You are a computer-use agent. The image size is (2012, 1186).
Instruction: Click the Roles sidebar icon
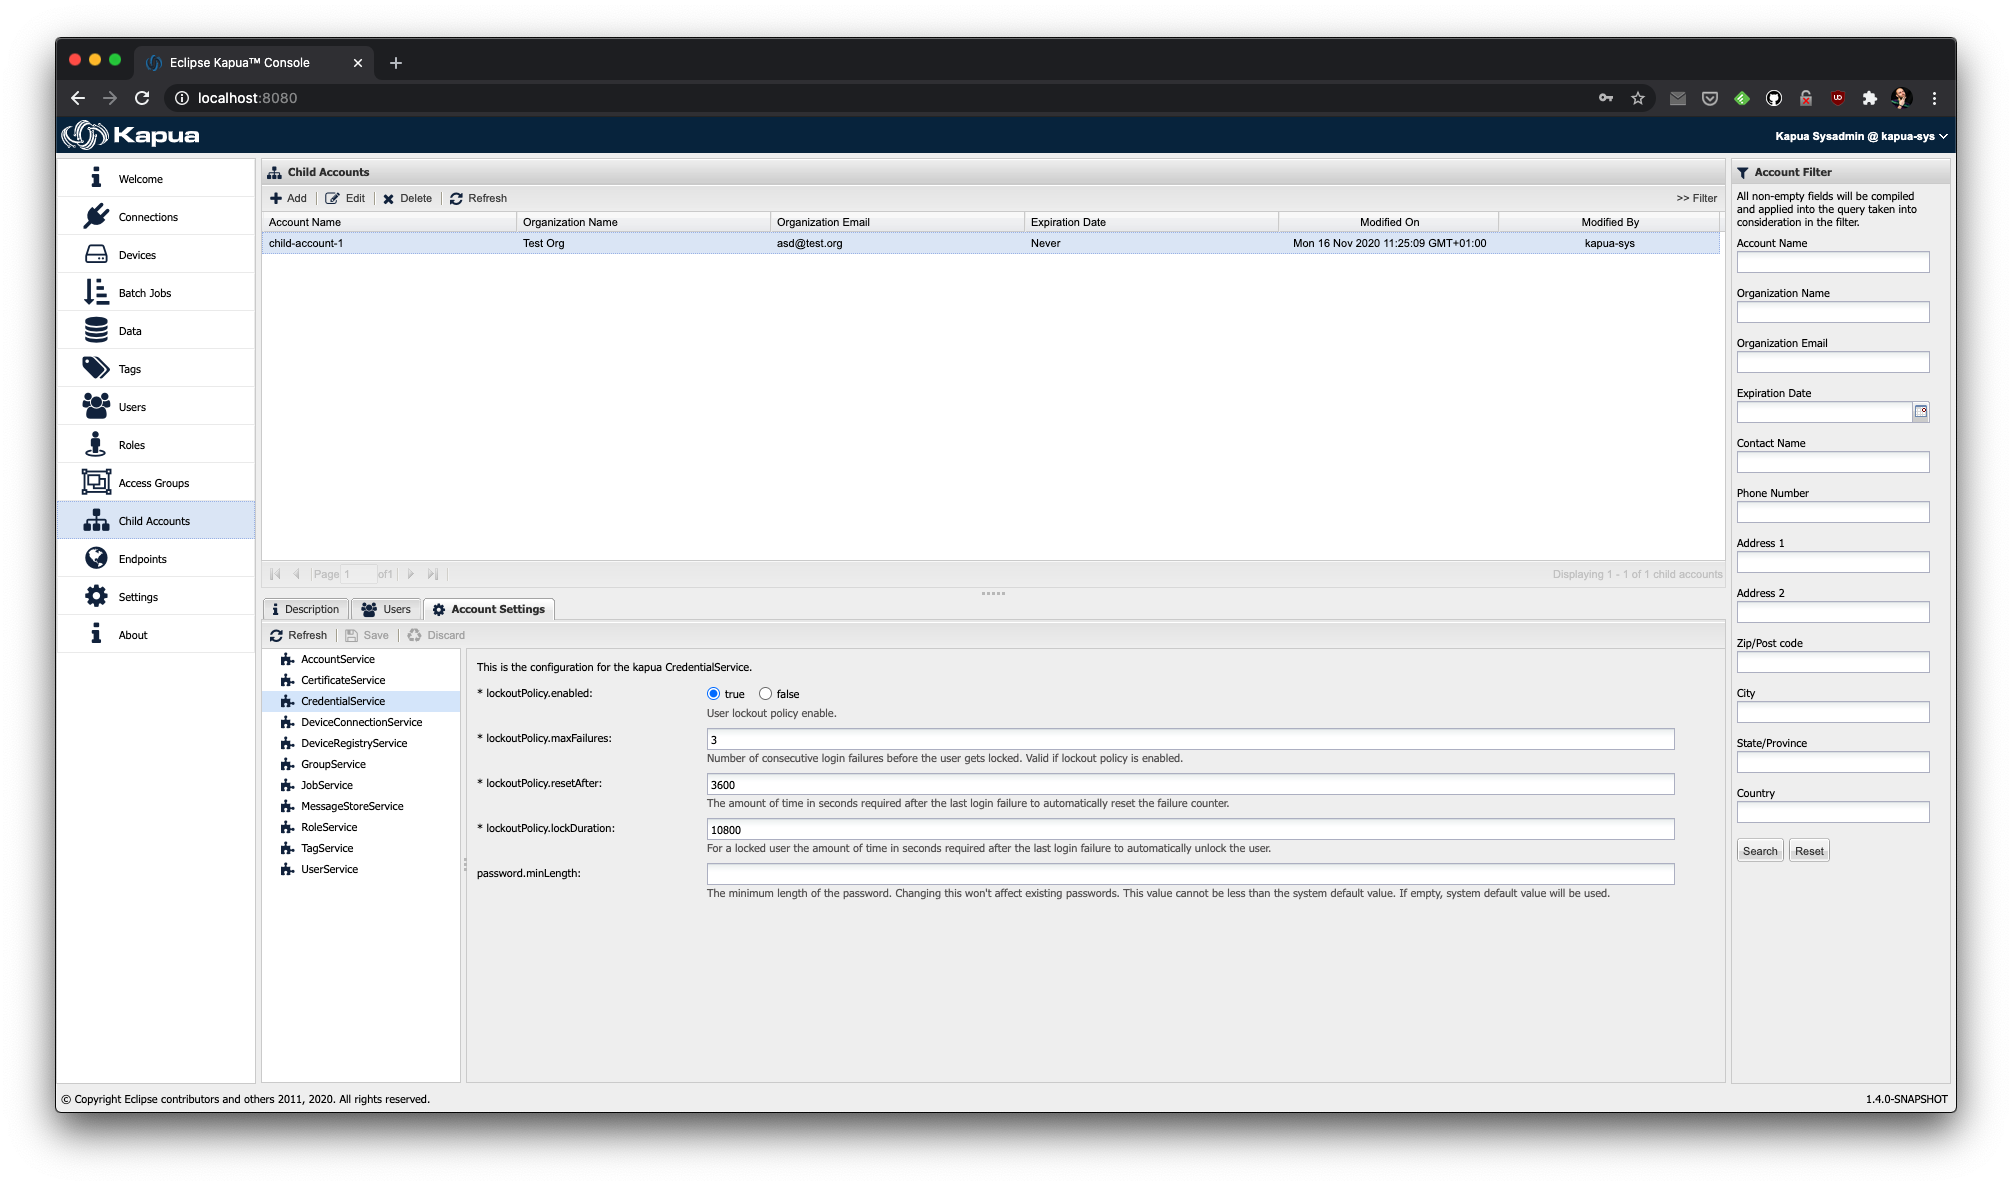tap(96, 443)
